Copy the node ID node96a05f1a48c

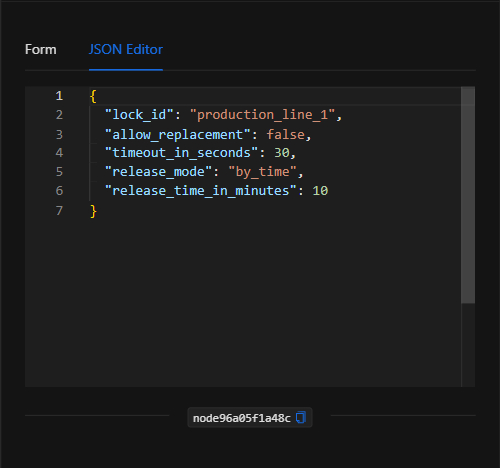301,417
